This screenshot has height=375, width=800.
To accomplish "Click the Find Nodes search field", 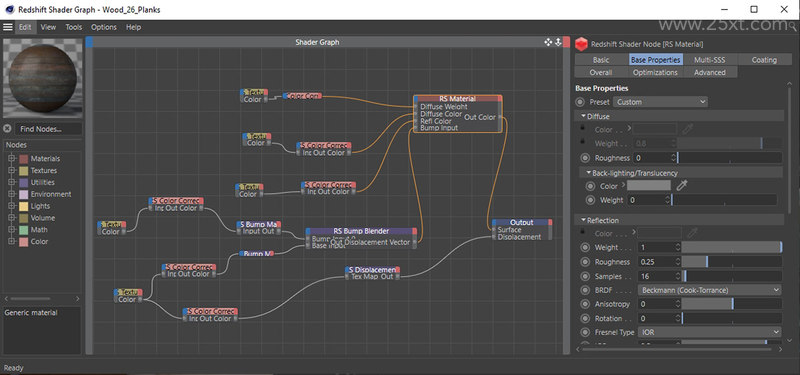I will [48, 129].
